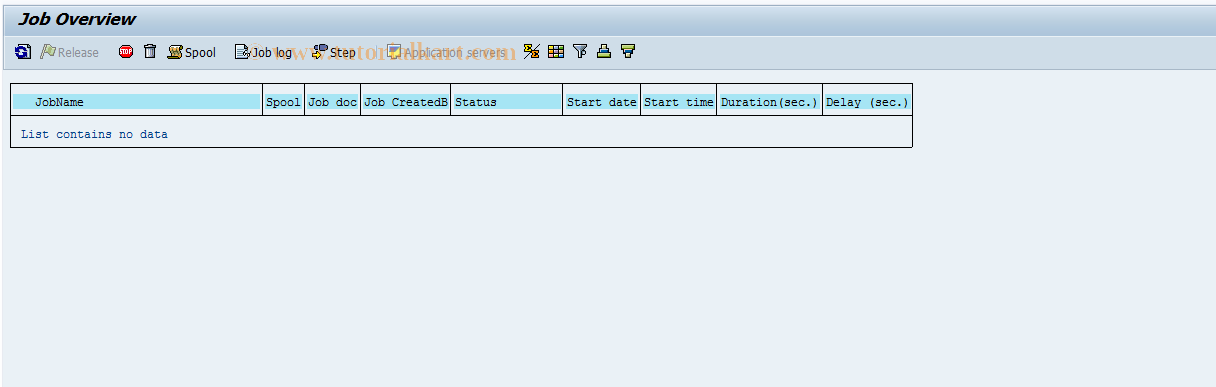
Task: Select the JobName column header
Action: point(137,102)
